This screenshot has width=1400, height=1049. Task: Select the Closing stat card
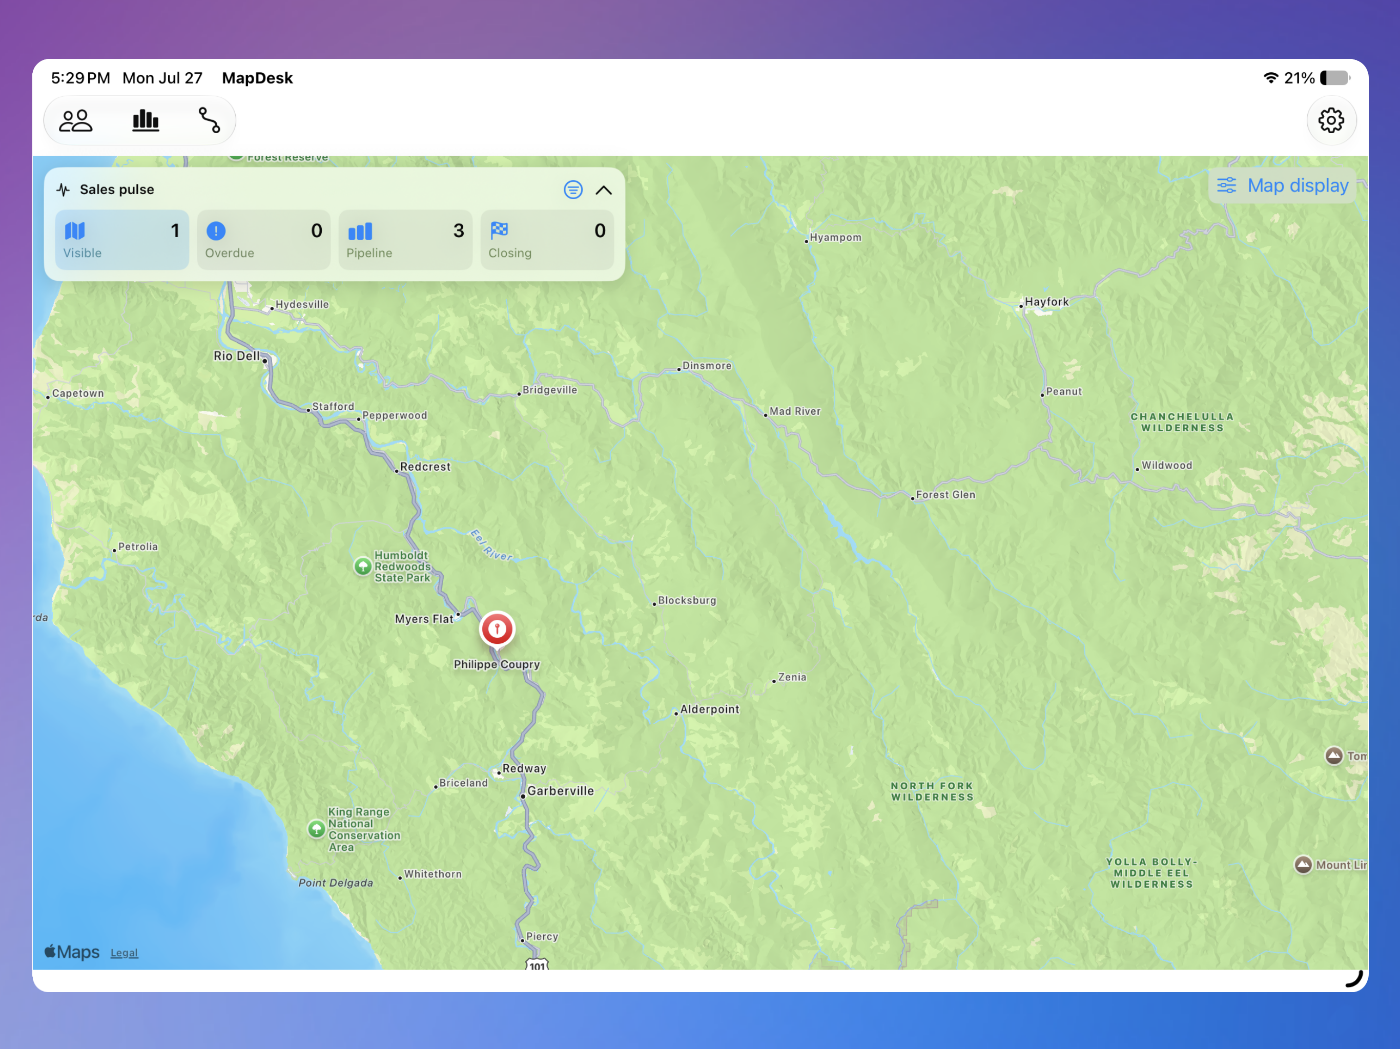[547, 240]
